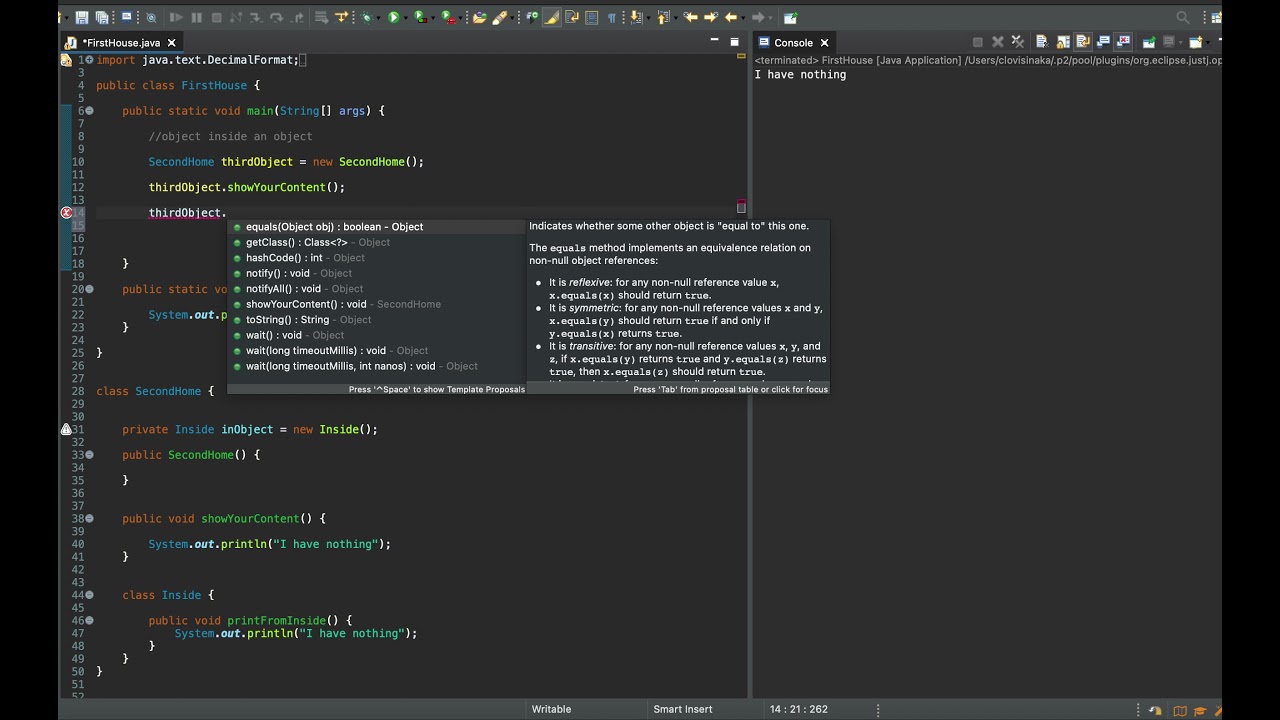This screenshot has width=1280, height=720.
Task: Navigate forward to the next edit location
Action: point(710,17)
